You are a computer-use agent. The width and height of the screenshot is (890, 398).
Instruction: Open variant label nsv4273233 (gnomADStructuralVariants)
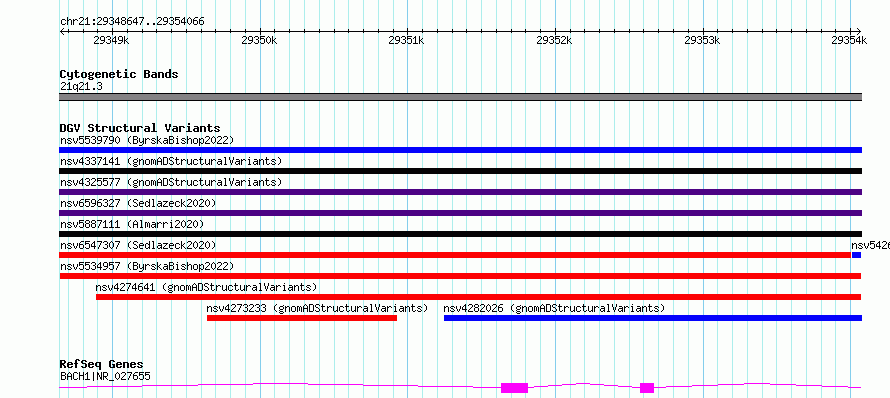pos(317,308)
